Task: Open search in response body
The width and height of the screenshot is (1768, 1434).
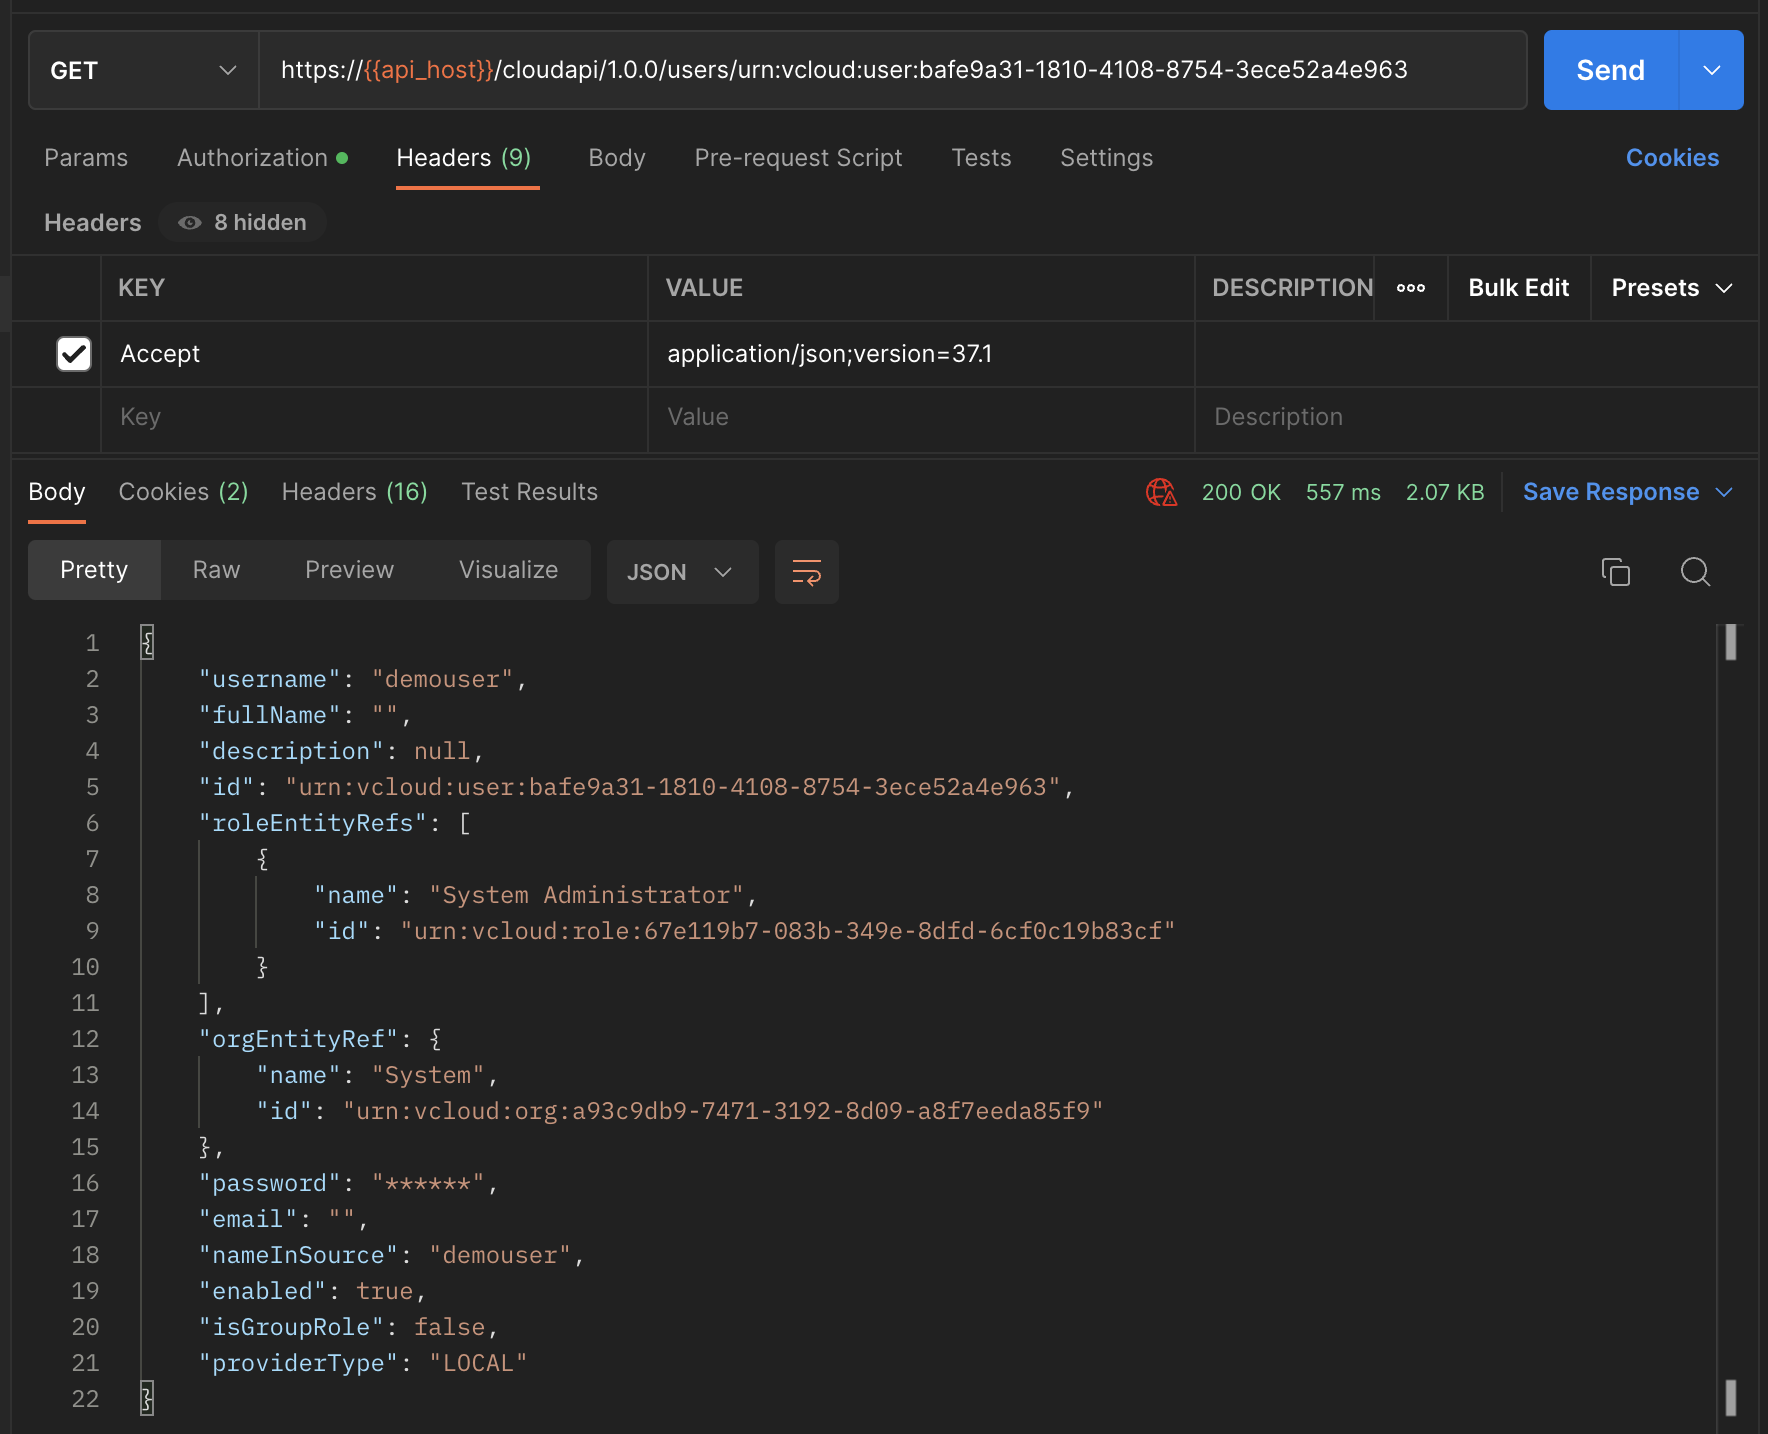Action: coord(1695,572)
